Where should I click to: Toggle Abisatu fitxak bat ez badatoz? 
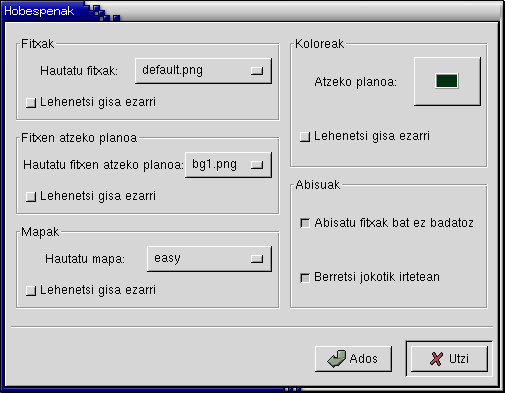305,223
